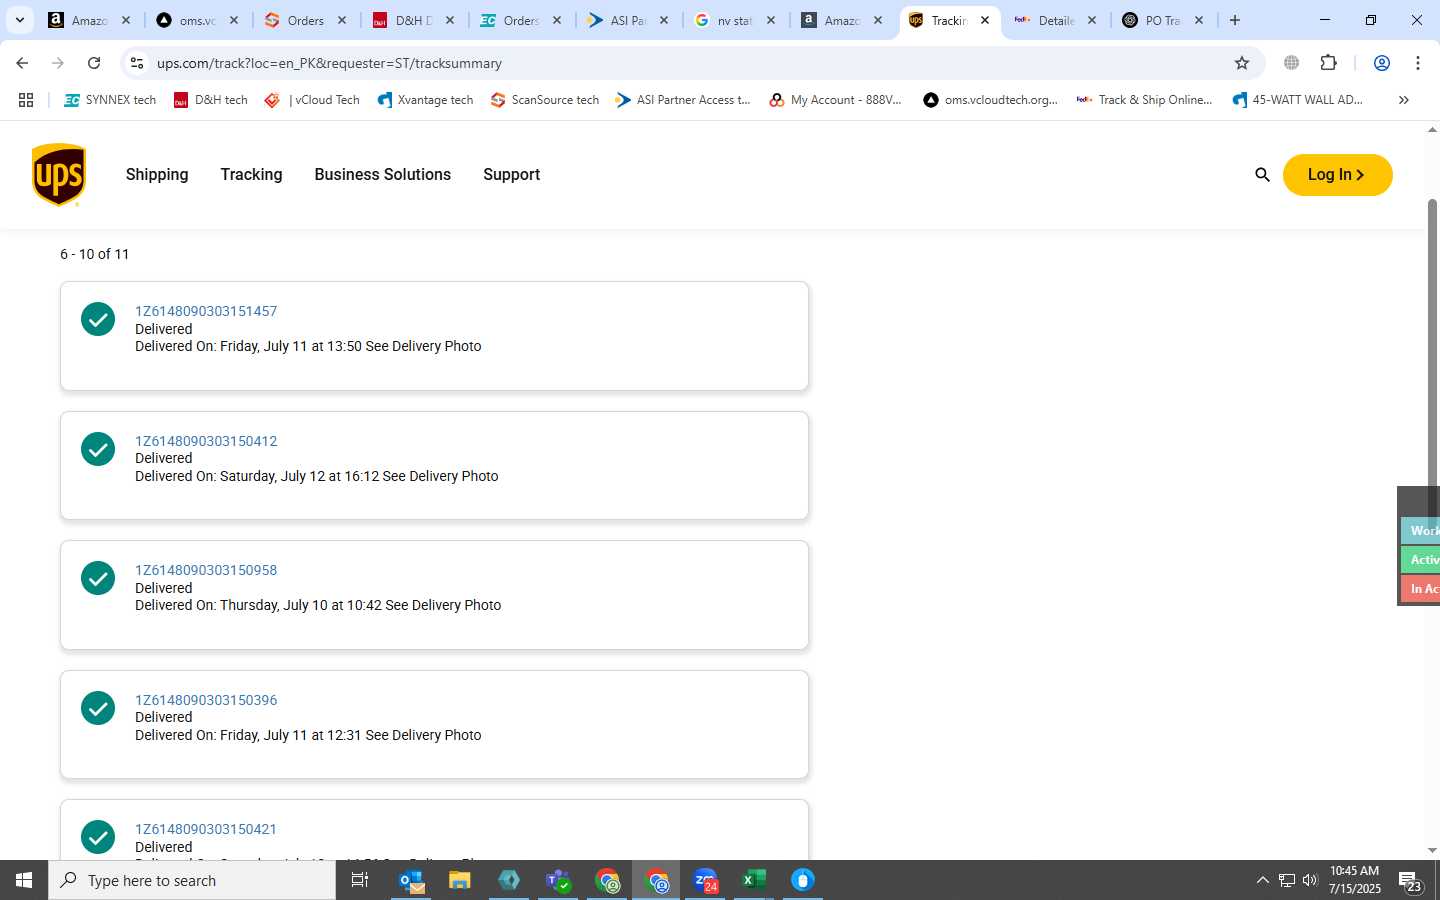Open tracking number 1Z6148090303150958

click(206, 570)
